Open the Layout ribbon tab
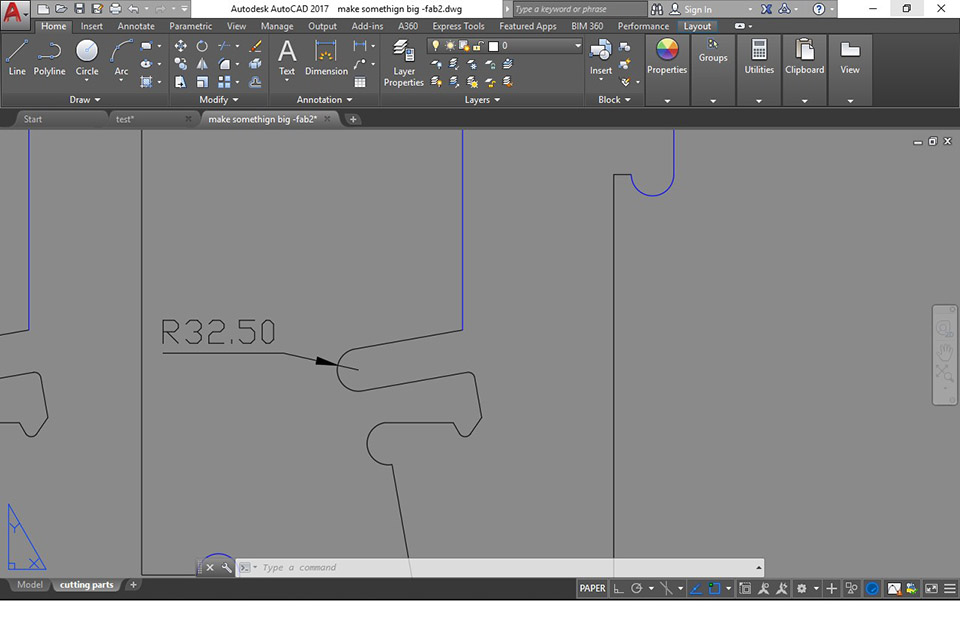 (697, 26)
